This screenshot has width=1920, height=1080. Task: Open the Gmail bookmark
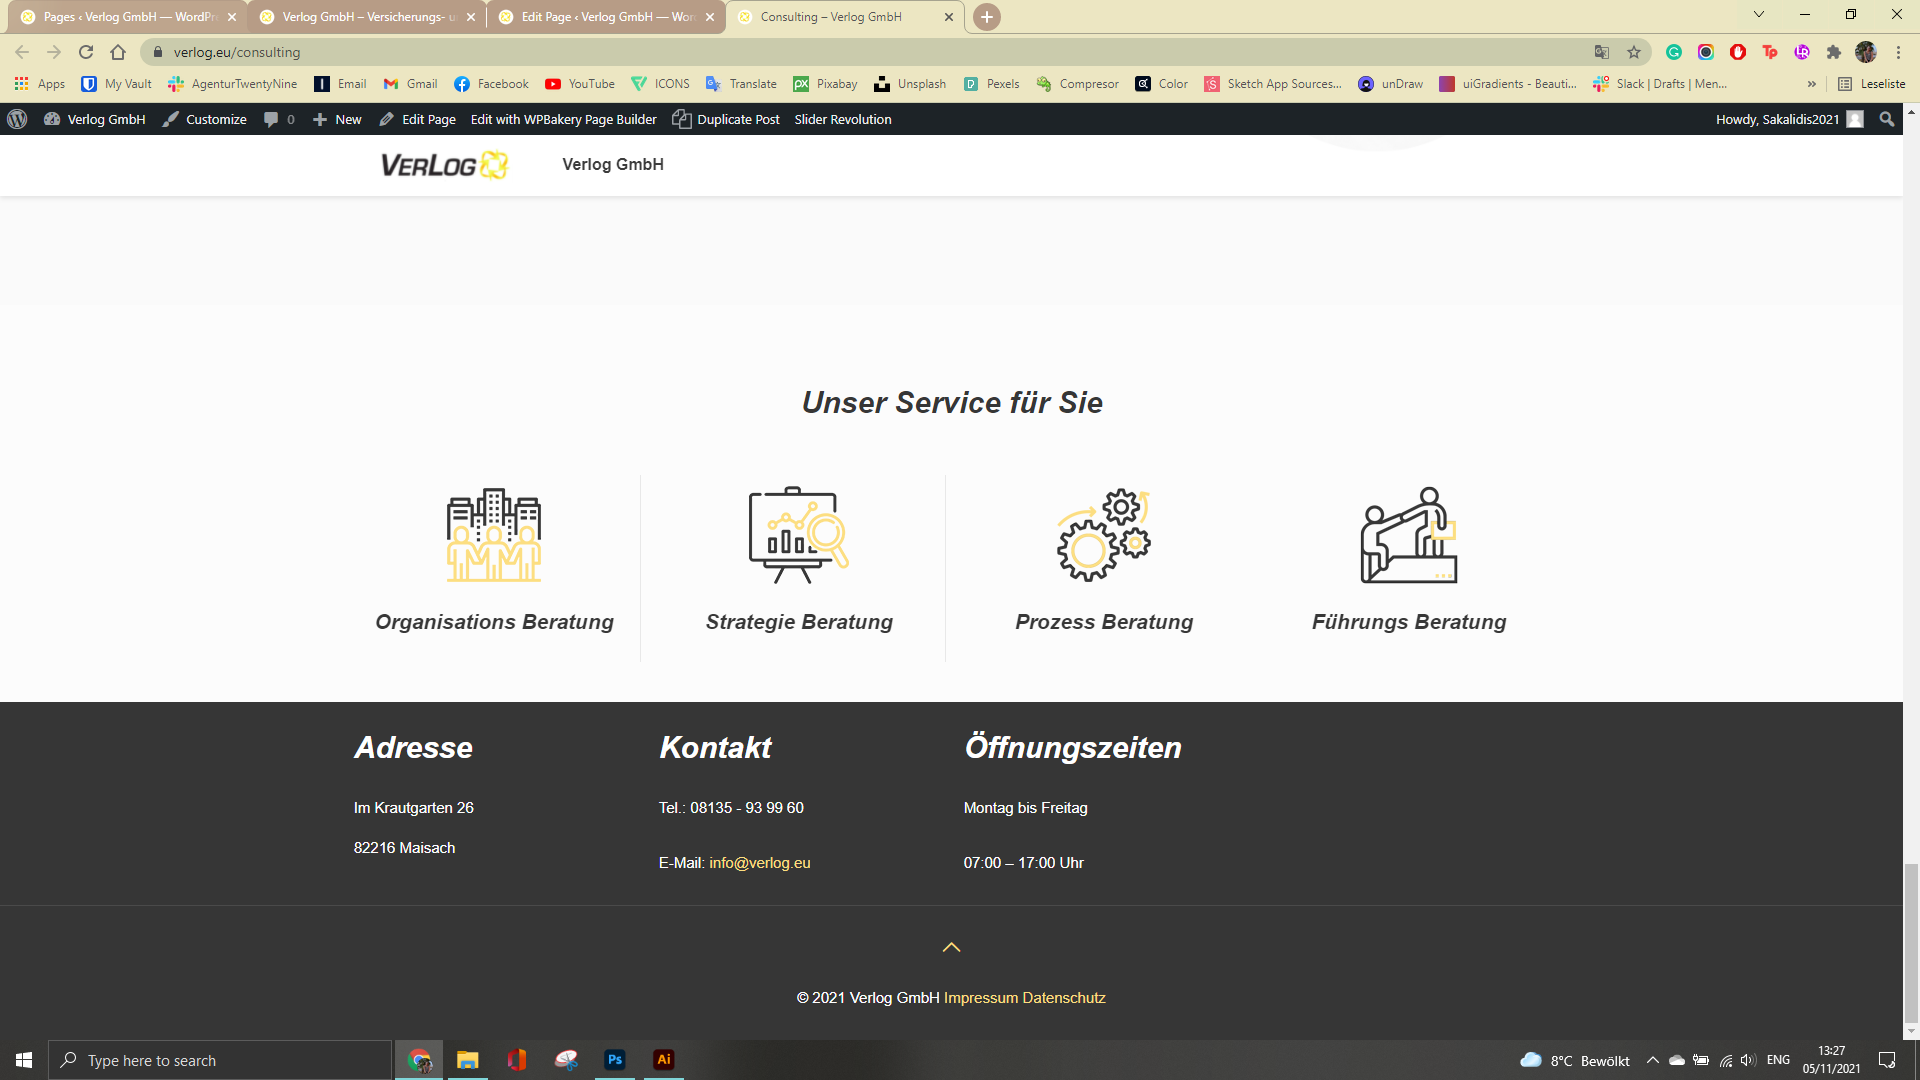(x=410, y=84)
